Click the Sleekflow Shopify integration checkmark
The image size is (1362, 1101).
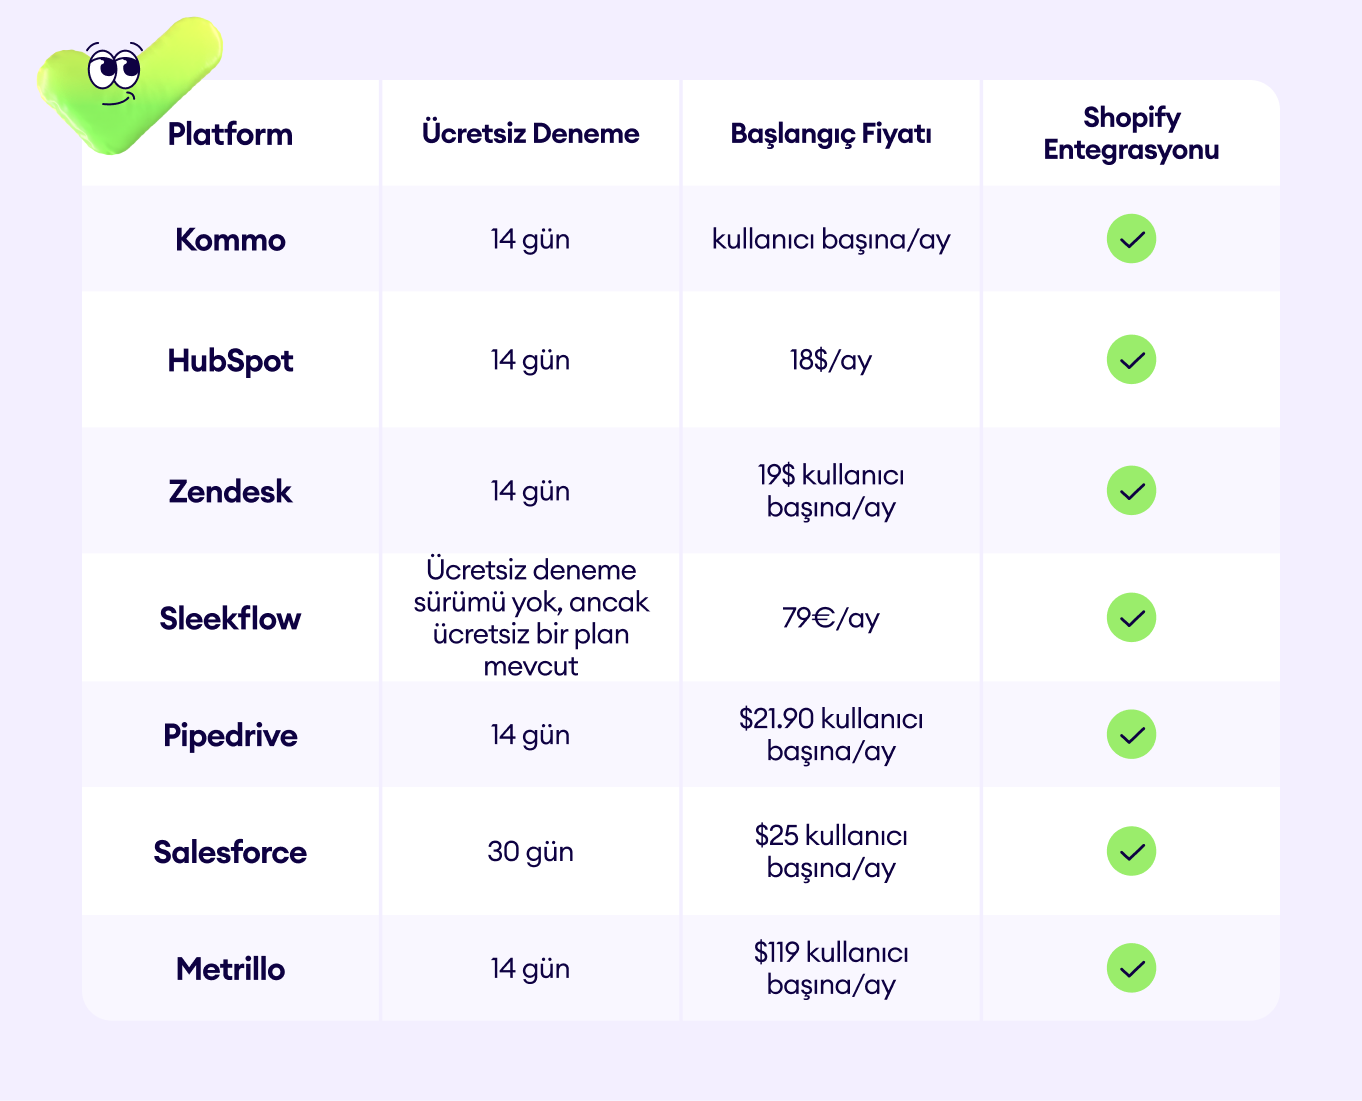1131,618
